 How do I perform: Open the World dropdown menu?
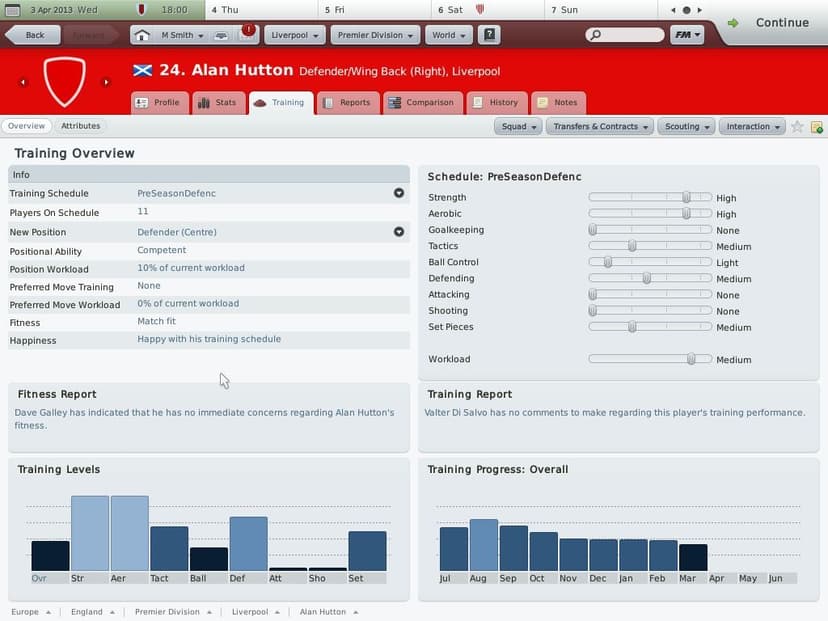click(x=448, y=35)
